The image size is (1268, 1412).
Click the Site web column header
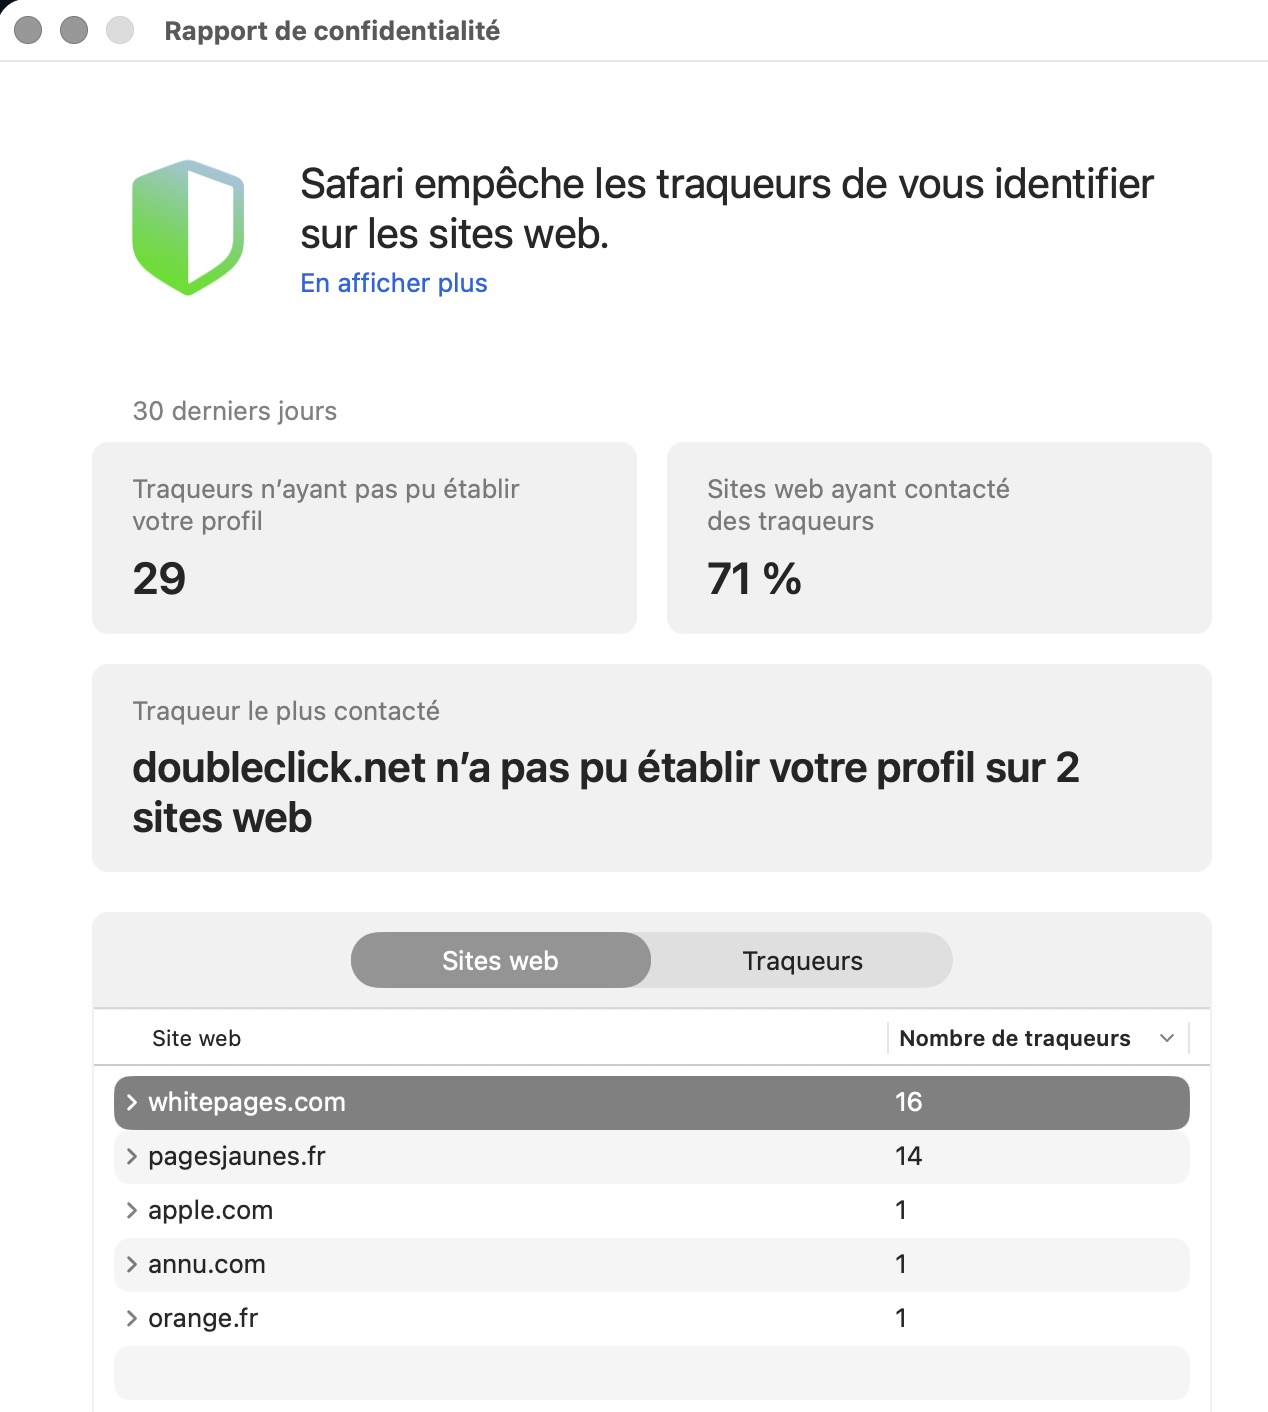[197, 1038]
